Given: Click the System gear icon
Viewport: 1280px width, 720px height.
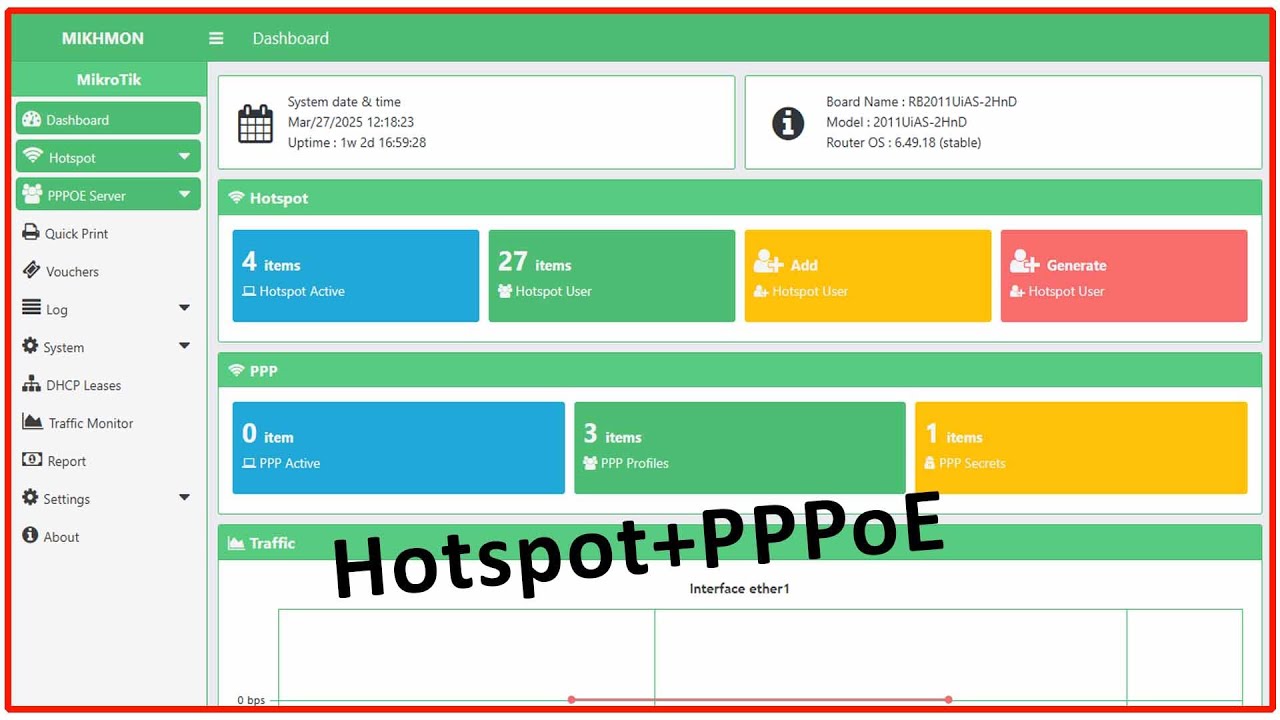Looking at the screenshot, I should pyautogui.click(x=30, y=346).
